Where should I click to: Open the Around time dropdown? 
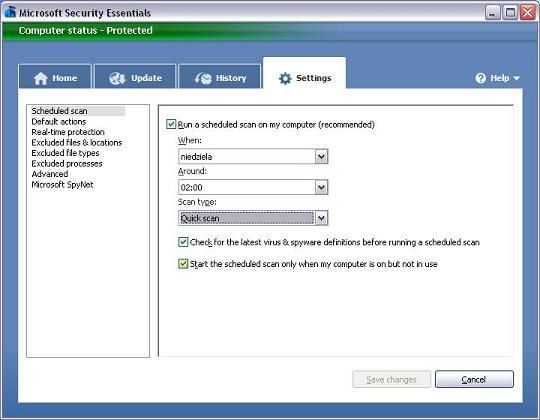coord(321,187)
